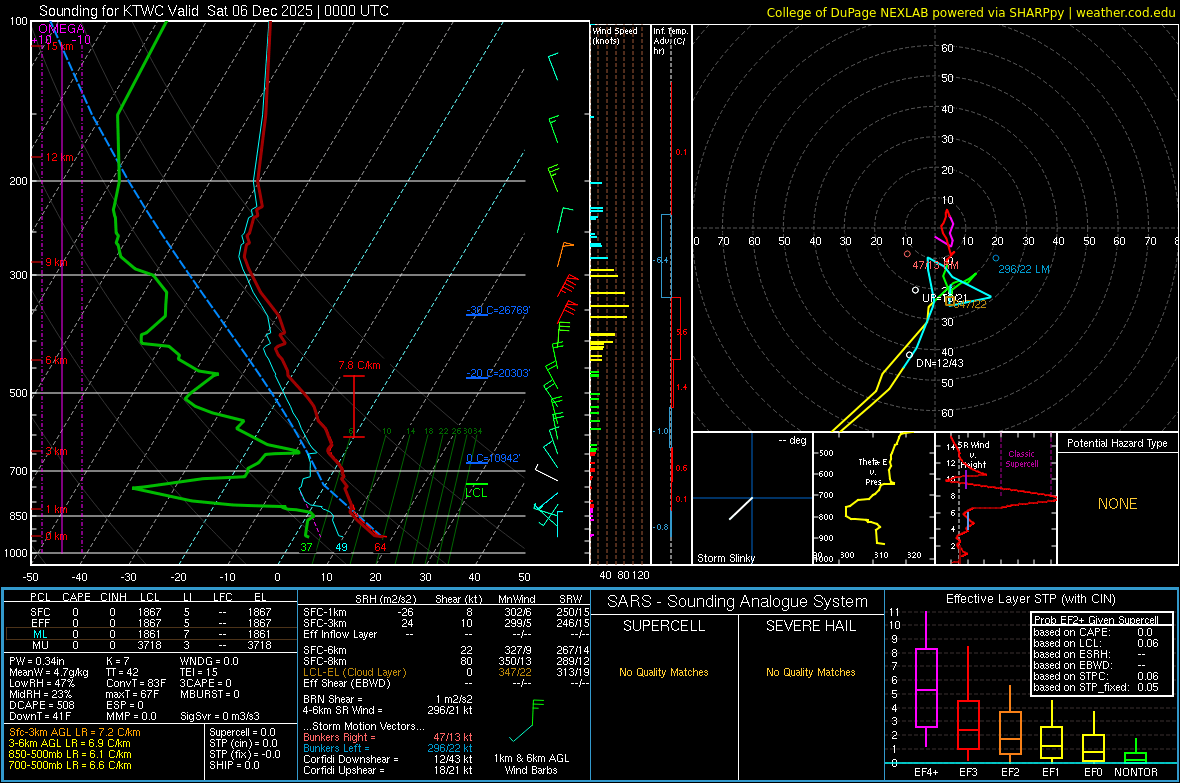Click the 'Wind Speed (knots)' header
Viewport: 1180px width, 783px height.
tap(614, 36)
